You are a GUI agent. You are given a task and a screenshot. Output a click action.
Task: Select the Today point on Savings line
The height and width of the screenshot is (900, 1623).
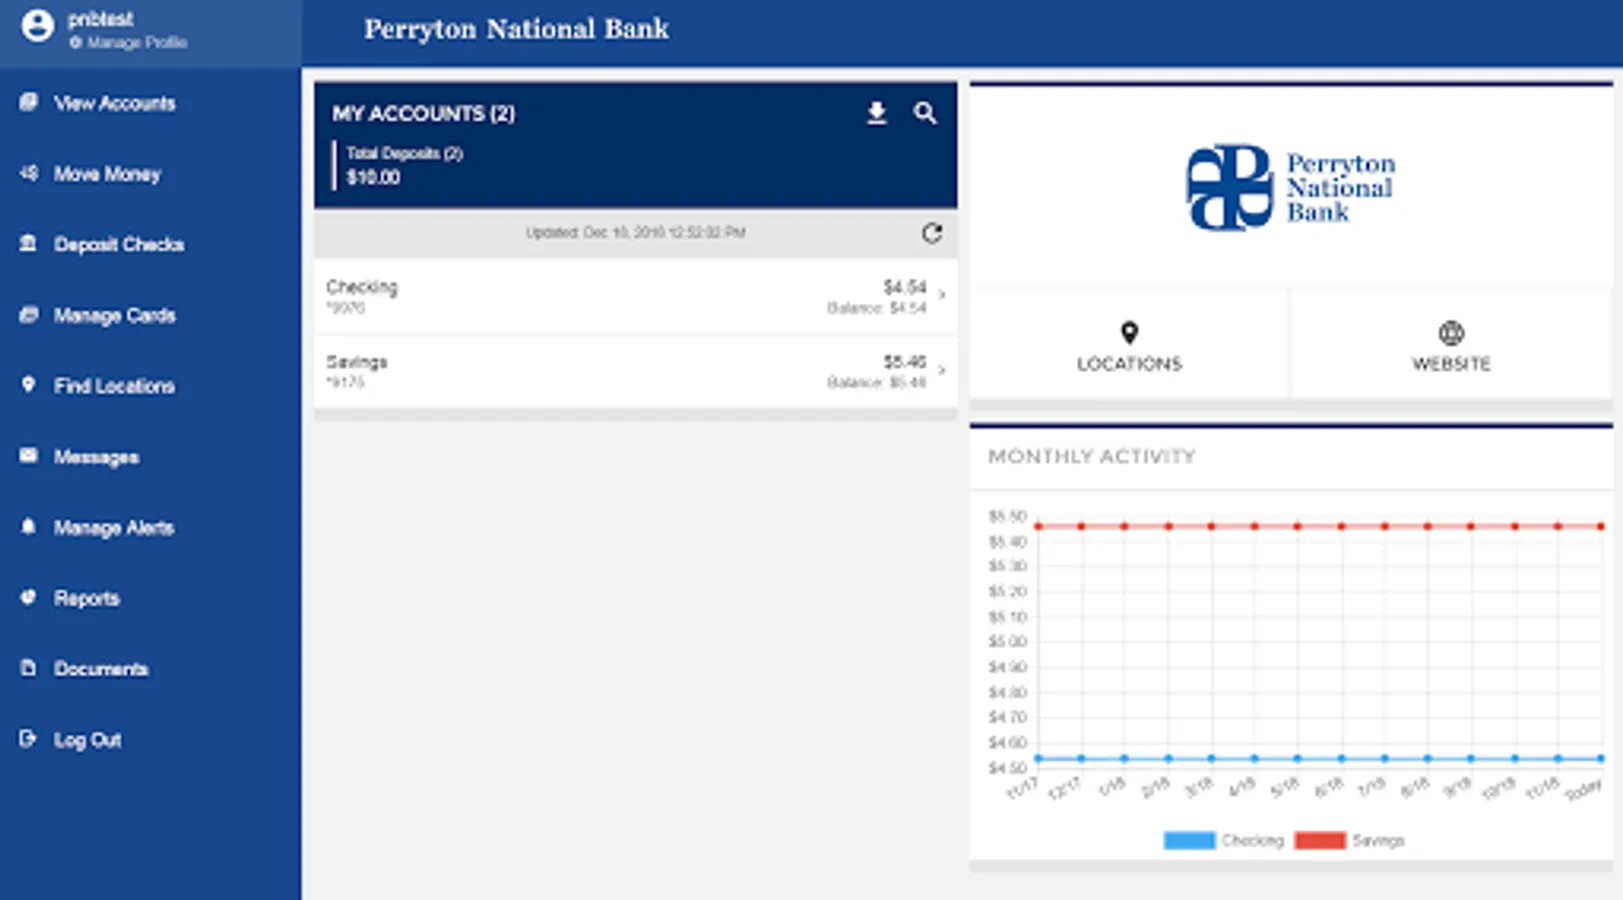tap(1601, 526)
